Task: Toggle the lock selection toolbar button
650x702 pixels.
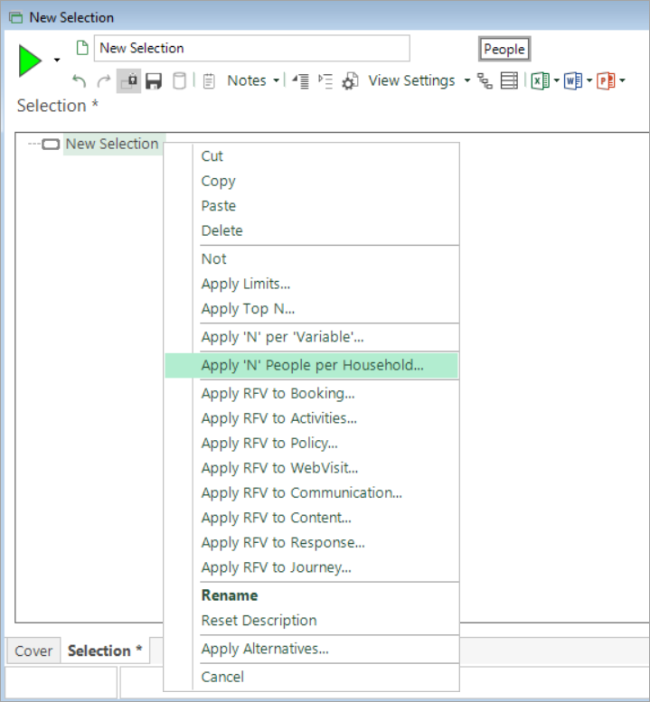Action: [x=129, y=81]
